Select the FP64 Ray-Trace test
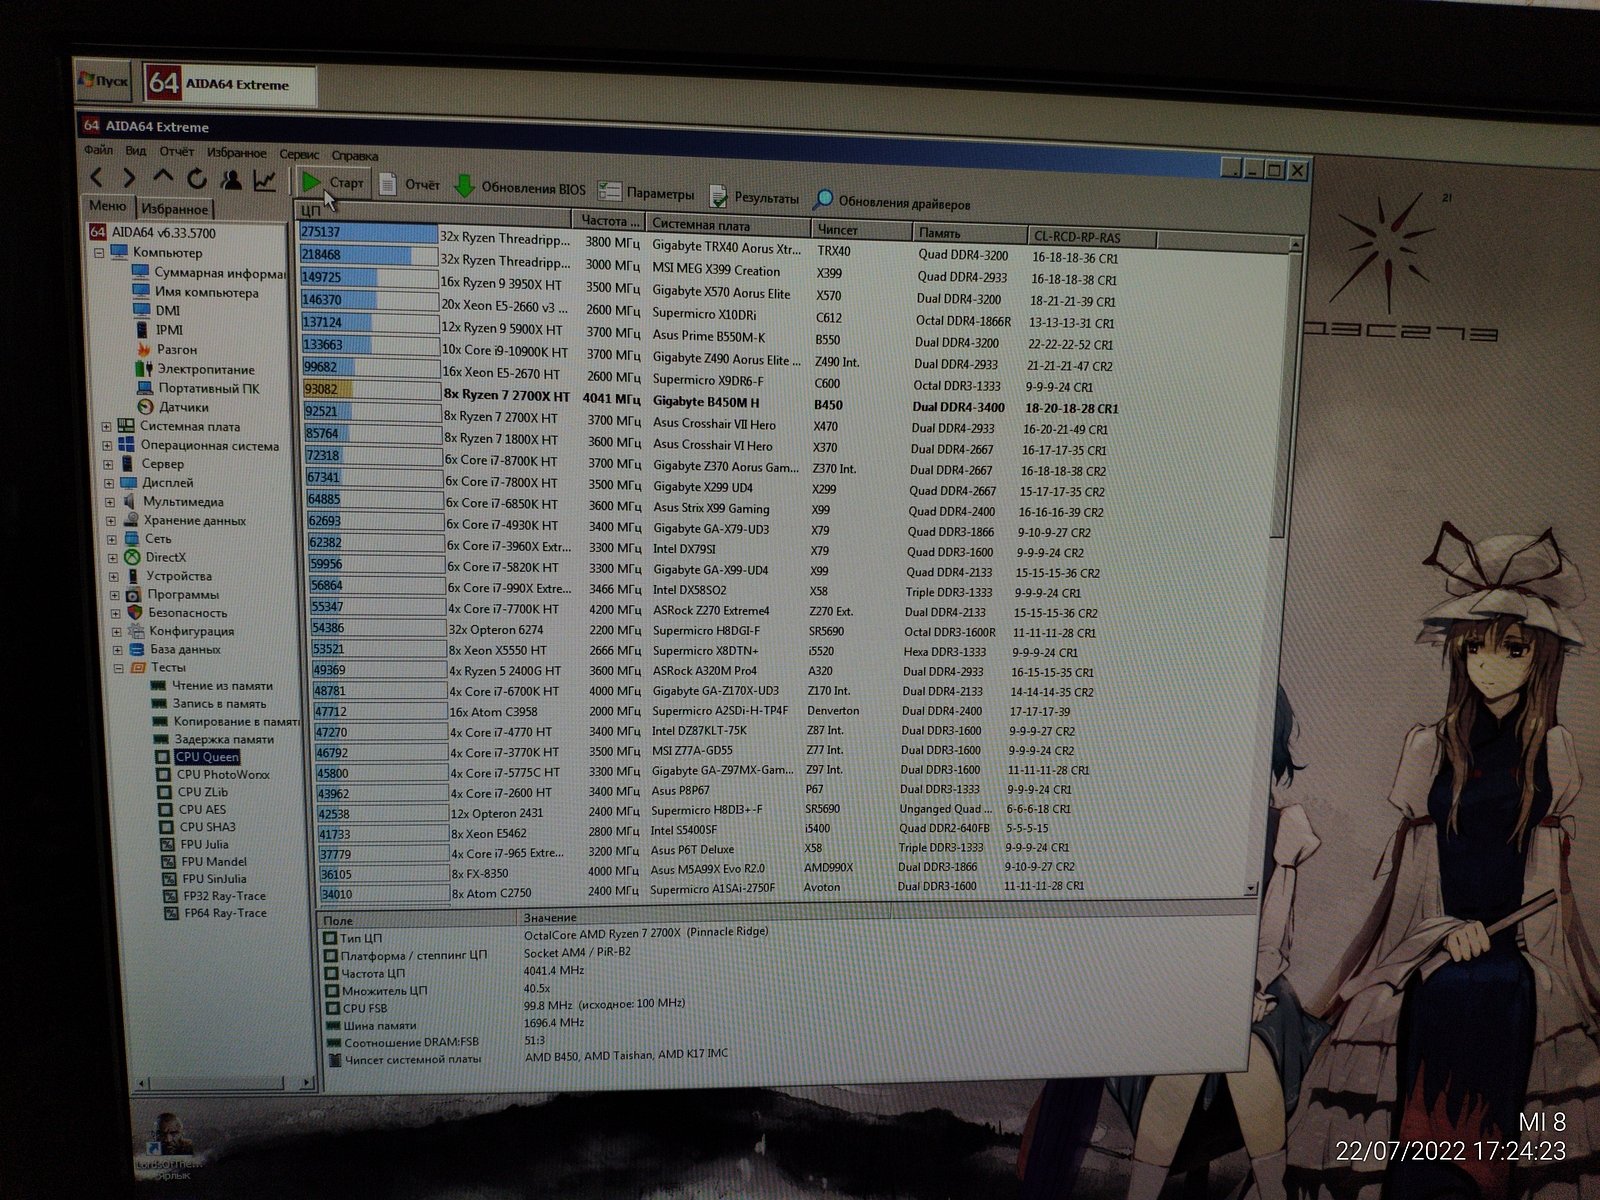Screen dimensions: 1600x1200 225,913
